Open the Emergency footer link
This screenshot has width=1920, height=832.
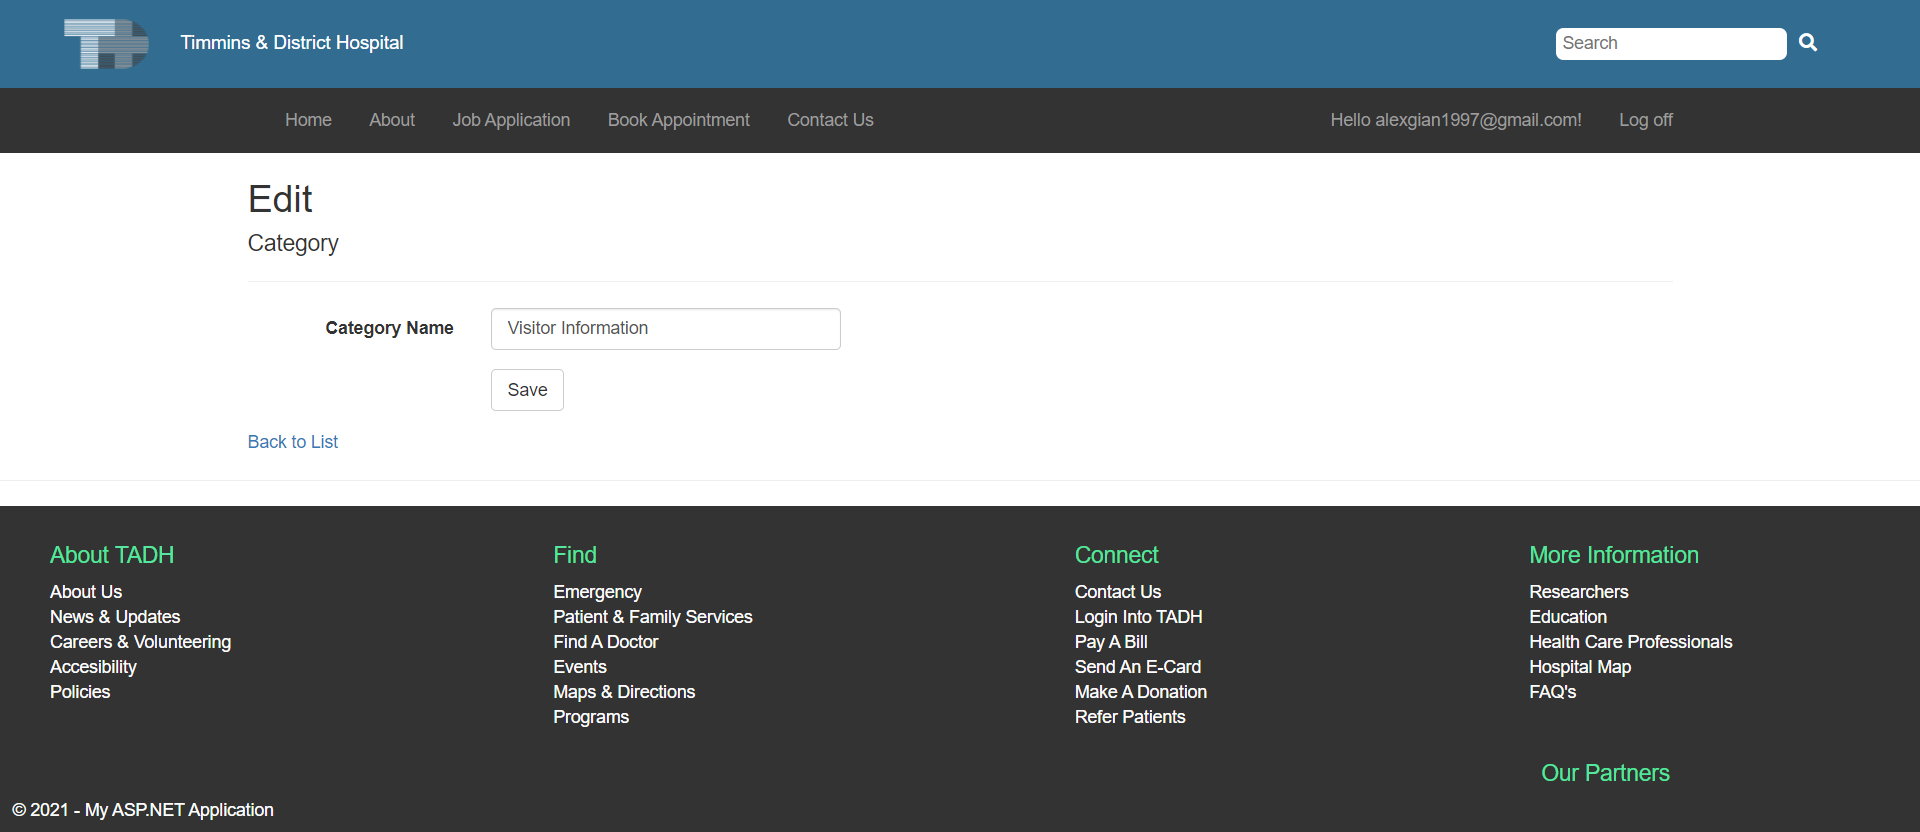coord(597,592)
